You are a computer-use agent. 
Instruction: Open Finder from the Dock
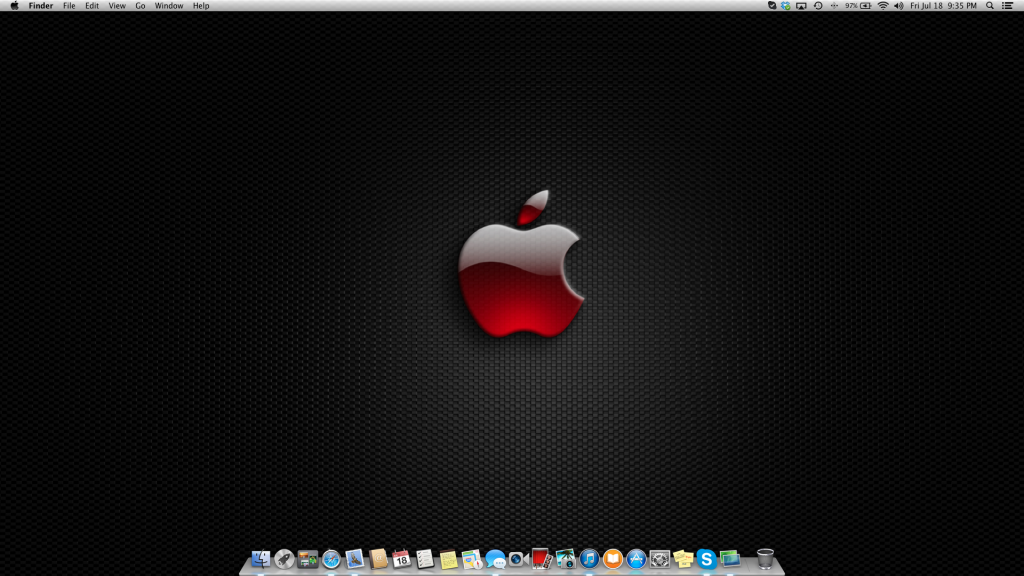point(261,559)
